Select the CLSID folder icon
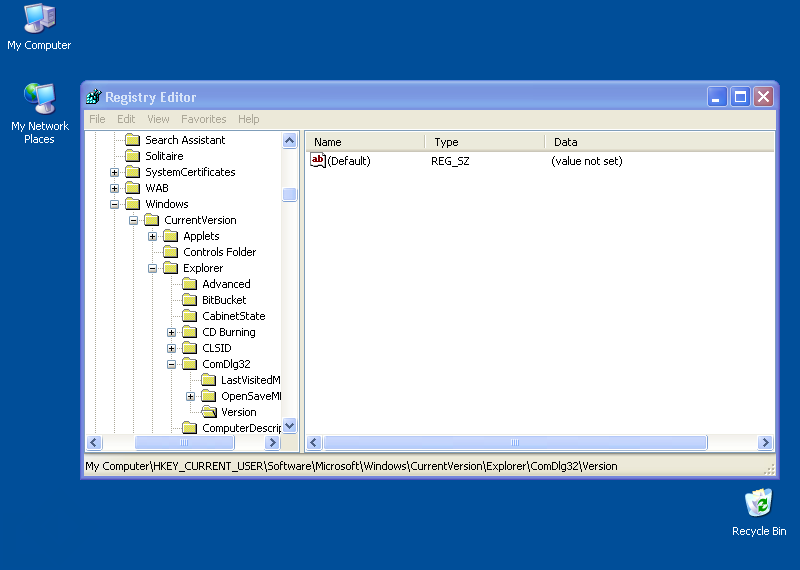Image resolution: width=800 pixels, height=570 pixels. tap(189, 348)
